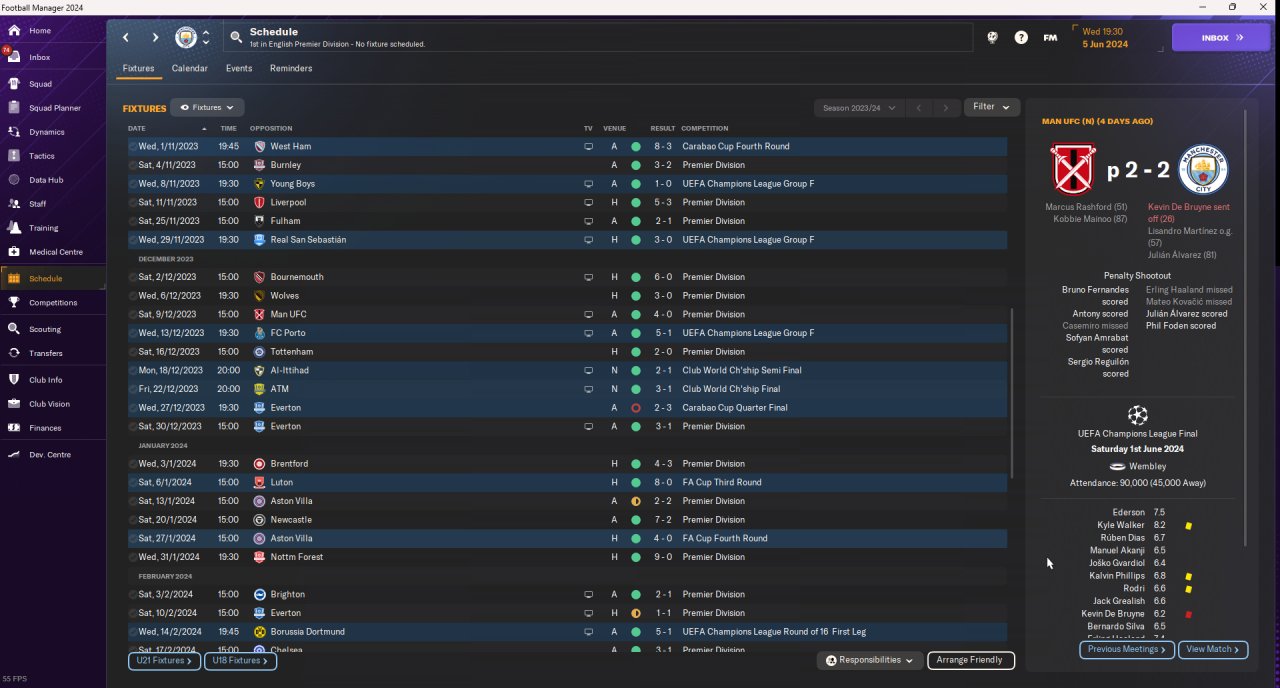
Task: Navigate forward with the right arrow
Action: tap(155, 38)
